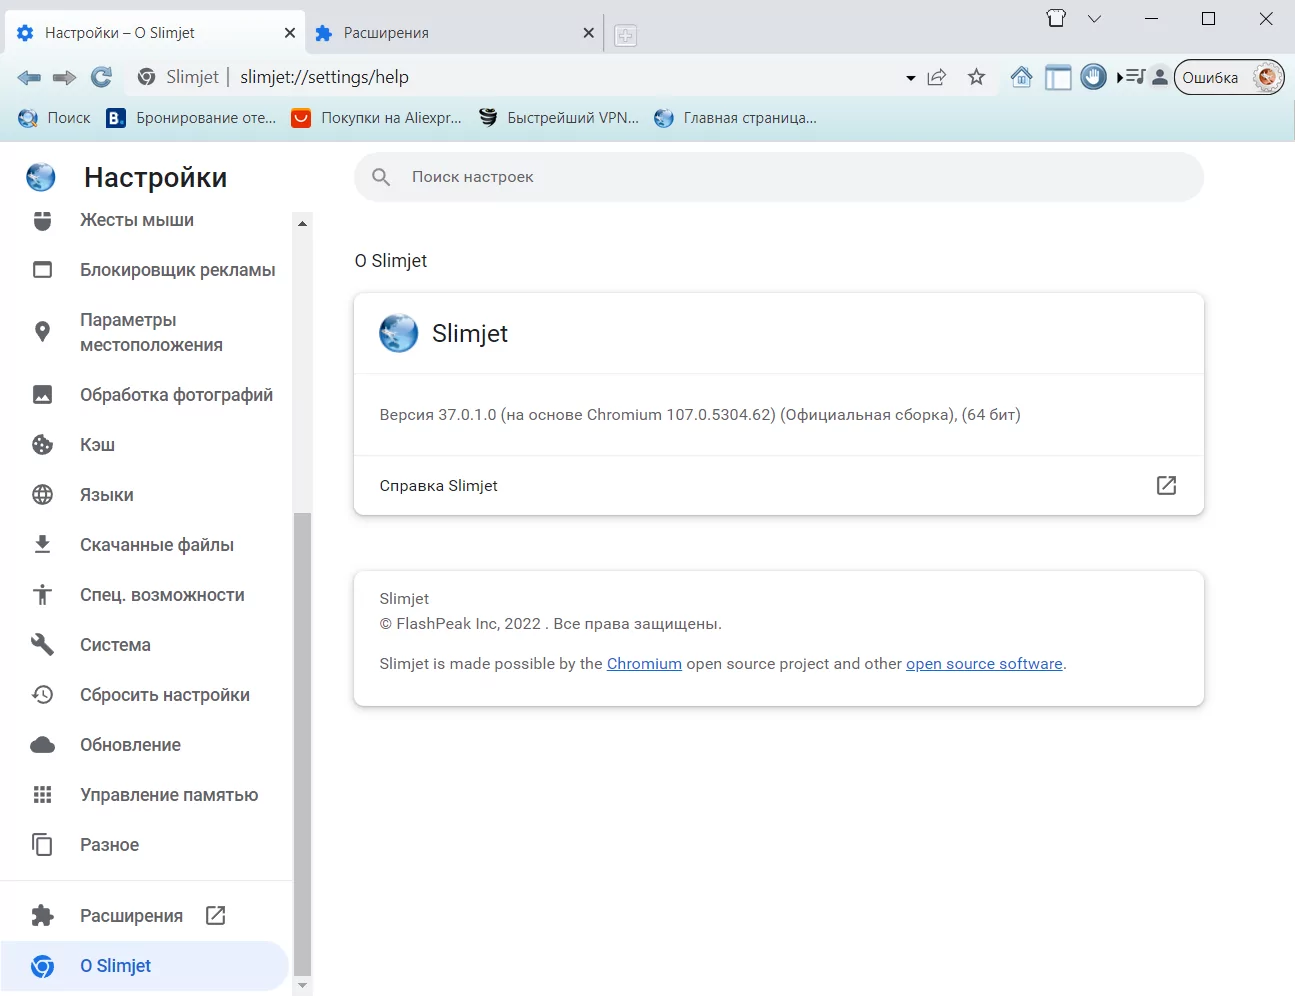The width and height of the screenshot is (1295, 996).
Task: Switch to the Расширения tab
Action: coord(453,33)
